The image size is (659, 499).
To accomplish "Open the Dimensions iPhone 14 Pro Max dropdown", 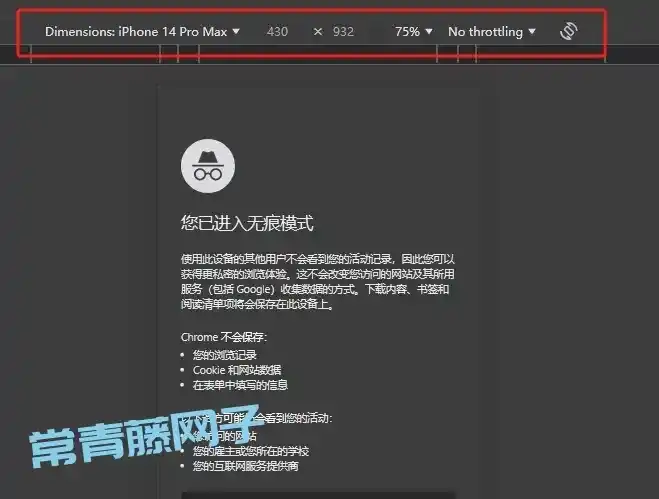I will coord(142,32).
